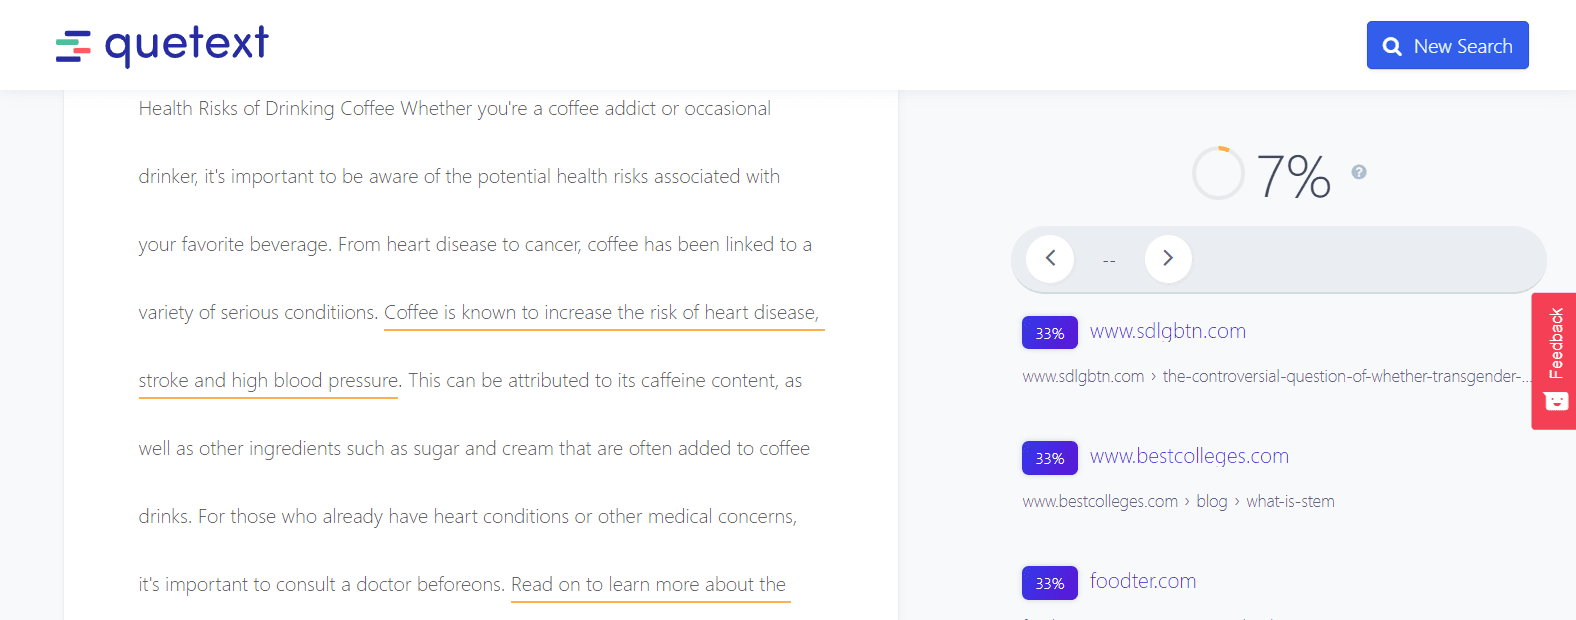Click the help question mark beside 7%

[1359, 172]
